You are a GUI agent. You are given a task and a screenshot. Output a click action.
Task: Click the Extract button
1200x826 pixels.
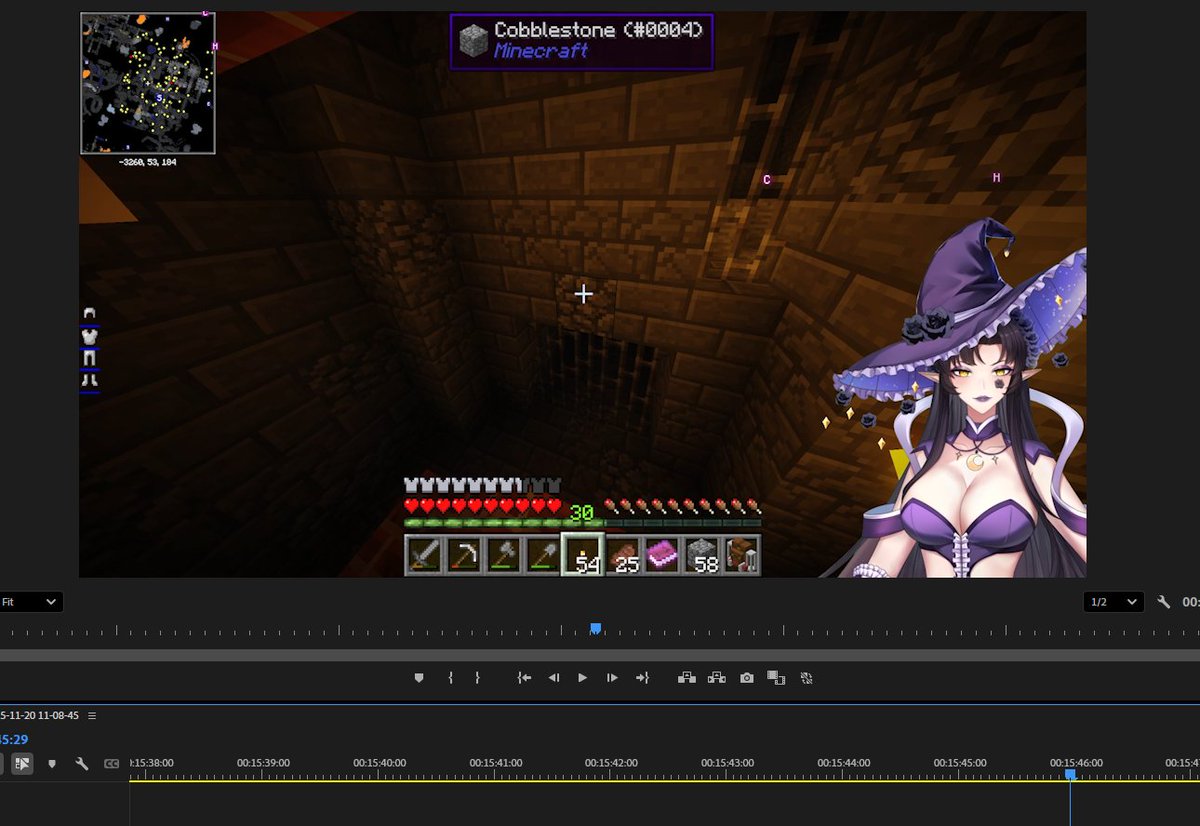point(717,678)
